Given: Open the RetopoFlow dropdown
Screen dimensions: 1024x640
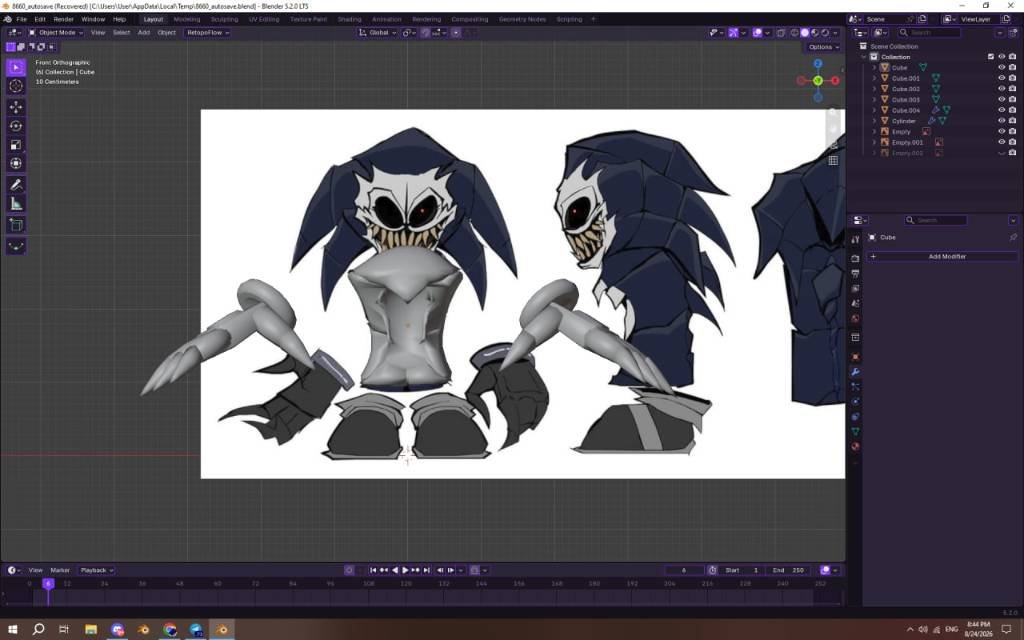Looking at the screenshot, I should point(208,32).
